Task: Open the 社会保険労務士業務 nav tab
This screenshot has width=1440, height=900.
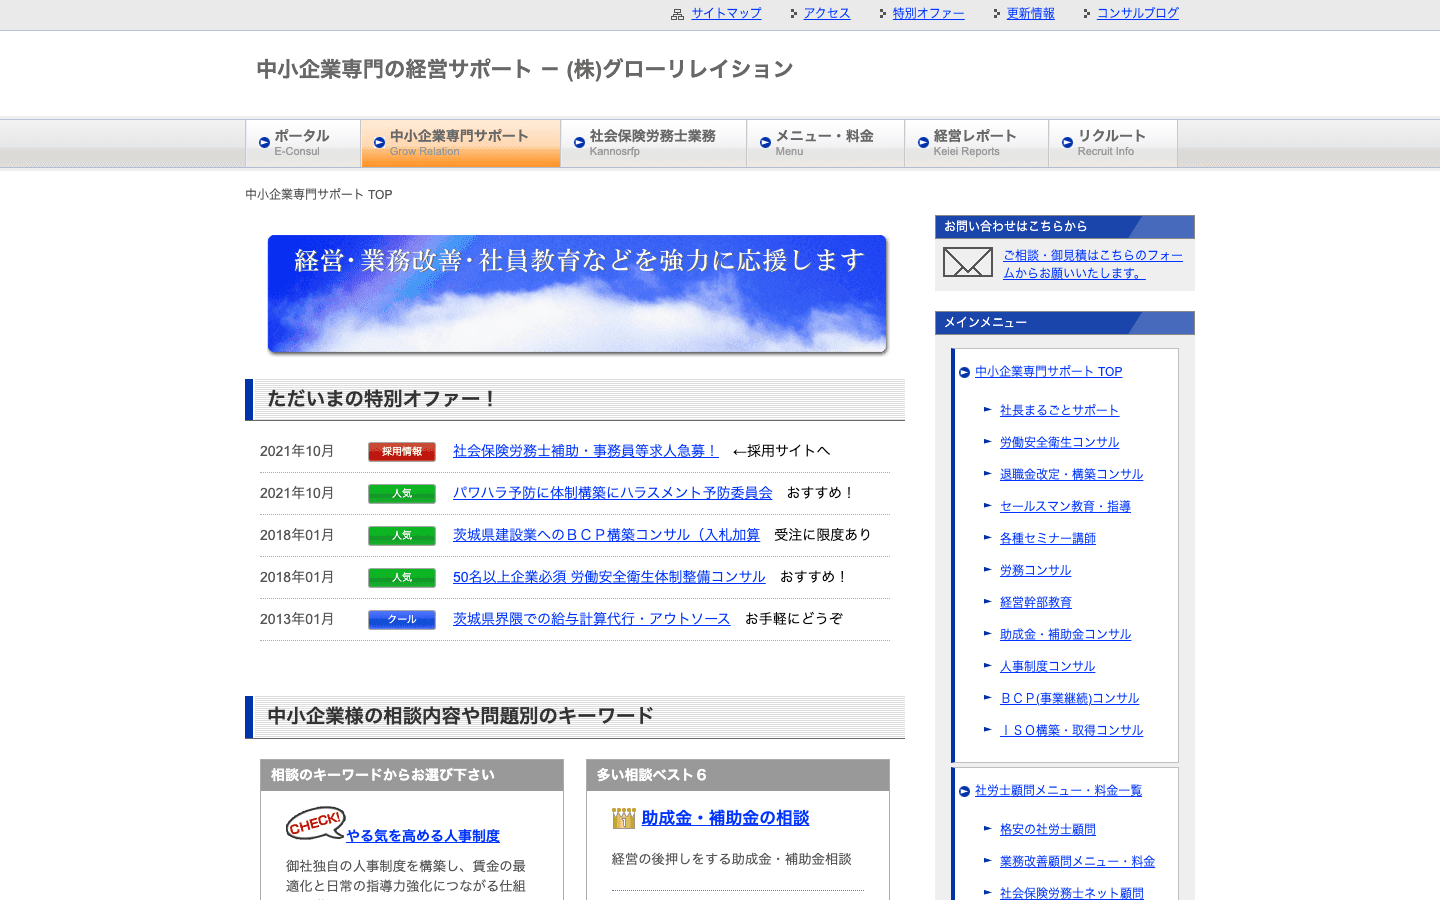Action: click(654, 143)
